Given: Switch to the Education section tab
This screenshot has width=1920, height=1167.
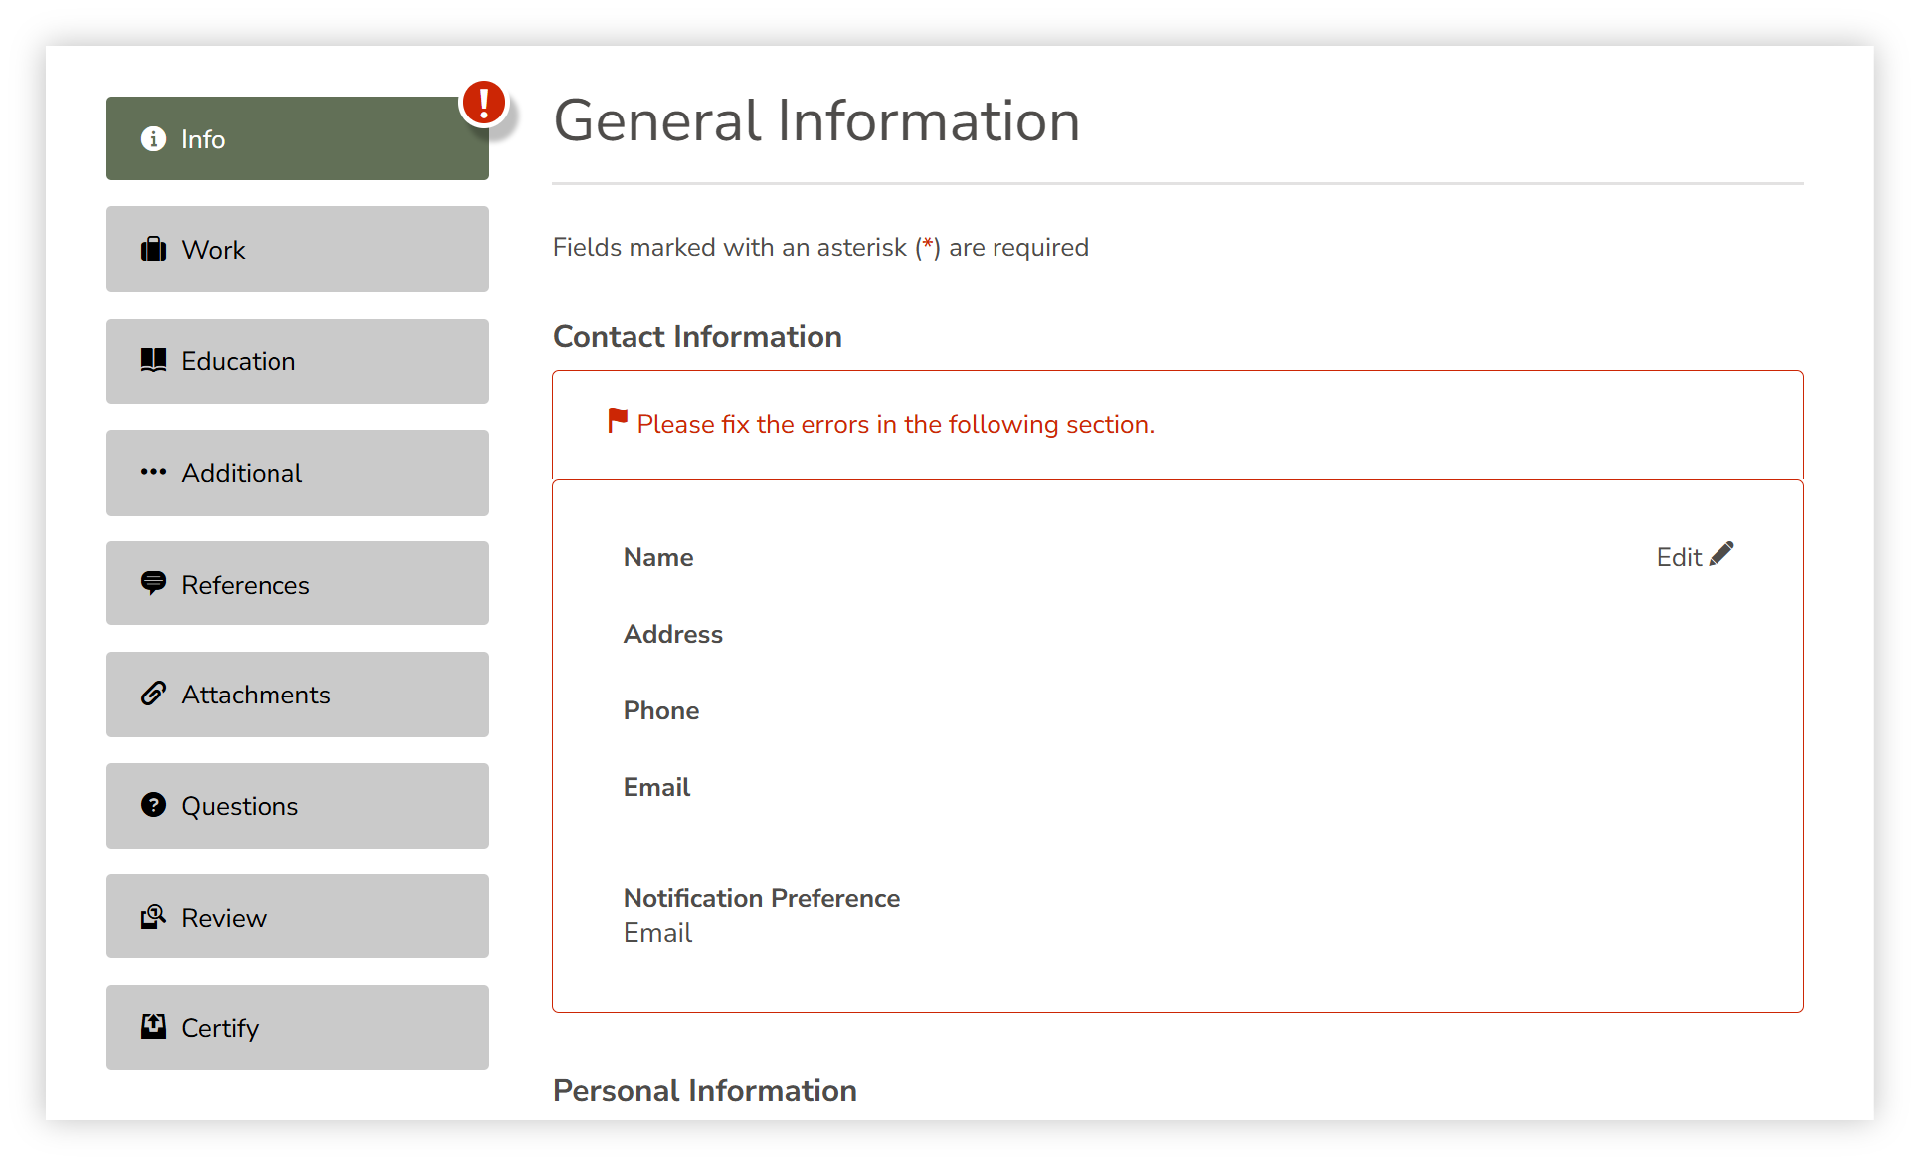Looking at the screenshot, I should click(297, 361).
